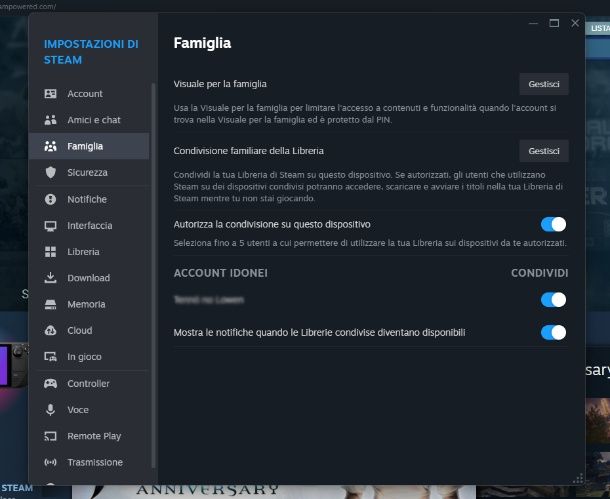Click the blurred eligible account name

[209, 299]
